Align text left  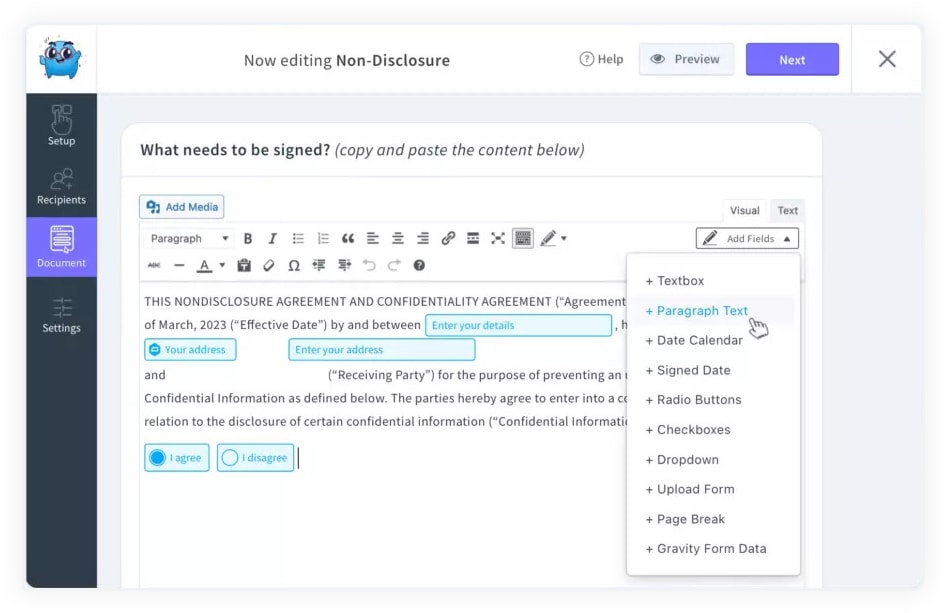pos(372,238)
